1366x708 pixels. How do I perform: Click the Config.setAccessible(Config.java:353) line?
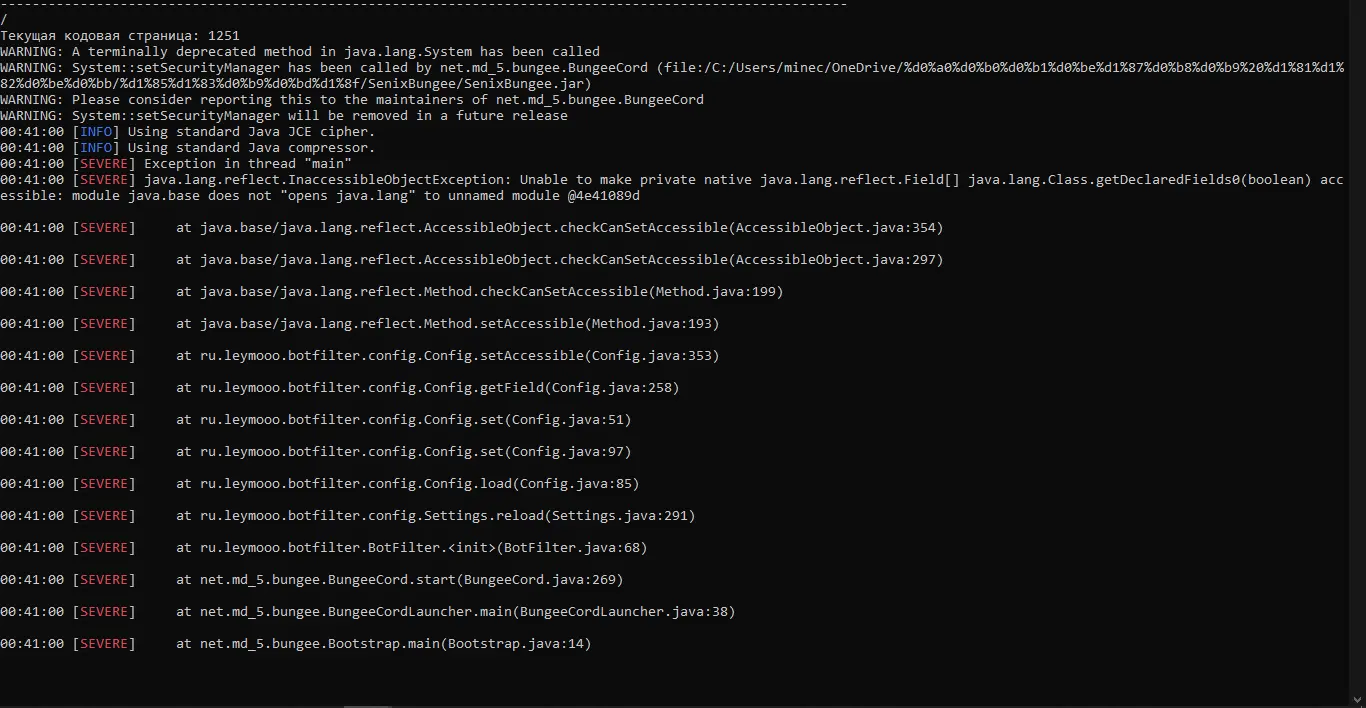coord(360,356)
